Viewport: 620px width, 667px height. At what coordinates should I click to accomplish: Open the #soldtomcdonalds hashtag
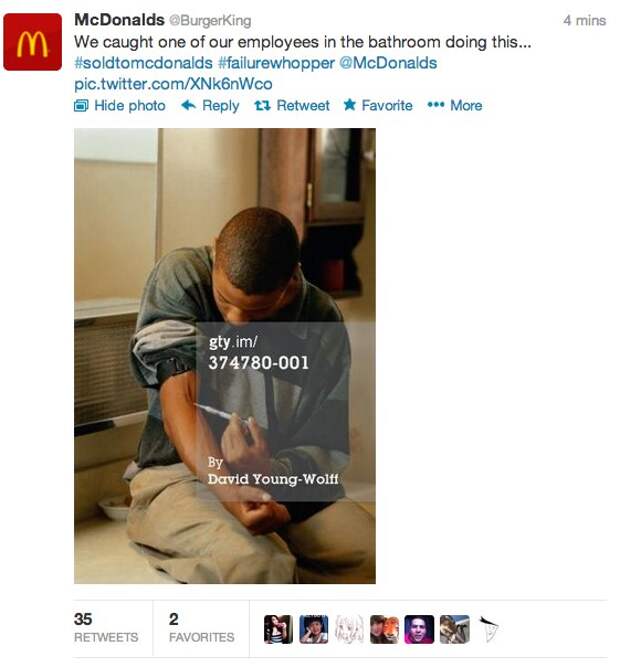[x=143, y=63]
